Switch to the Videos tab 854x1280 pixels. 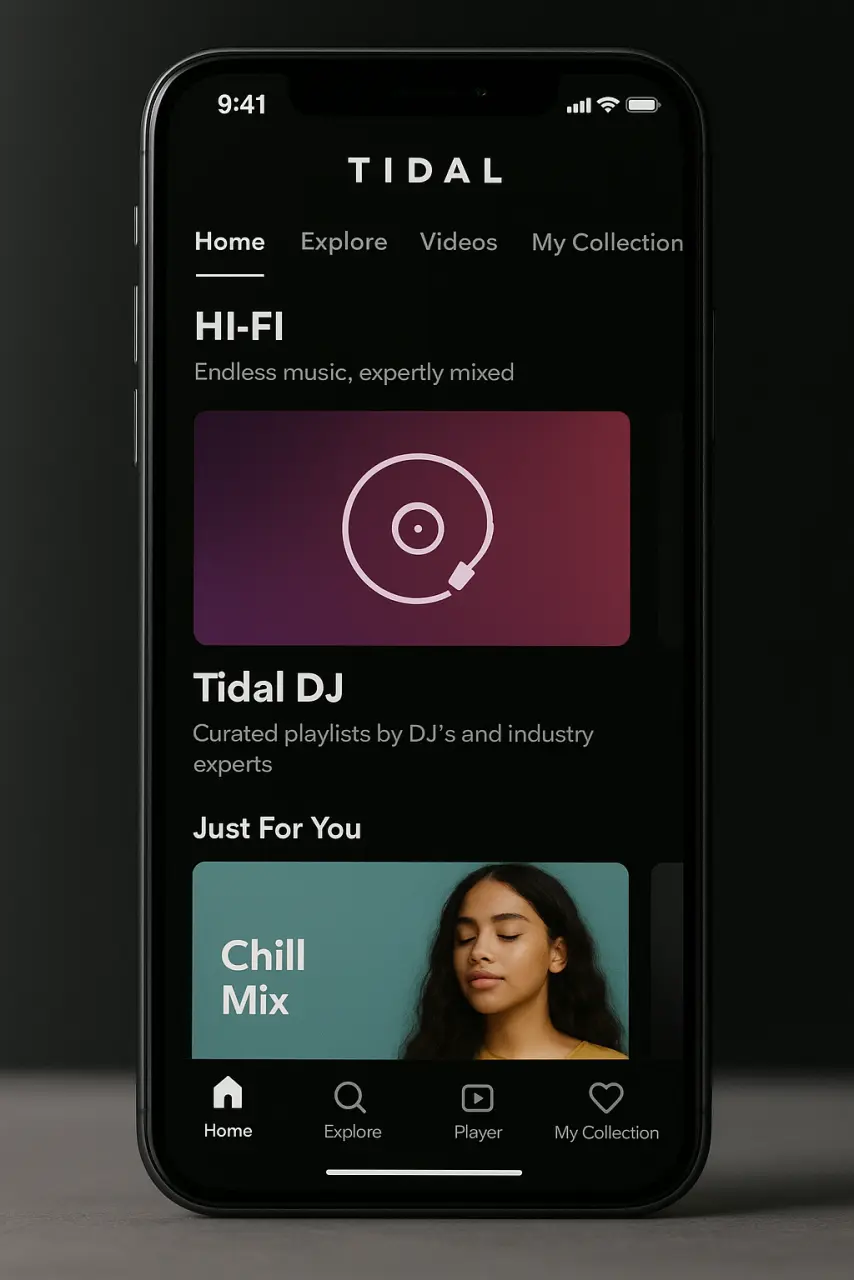(459, 242)
